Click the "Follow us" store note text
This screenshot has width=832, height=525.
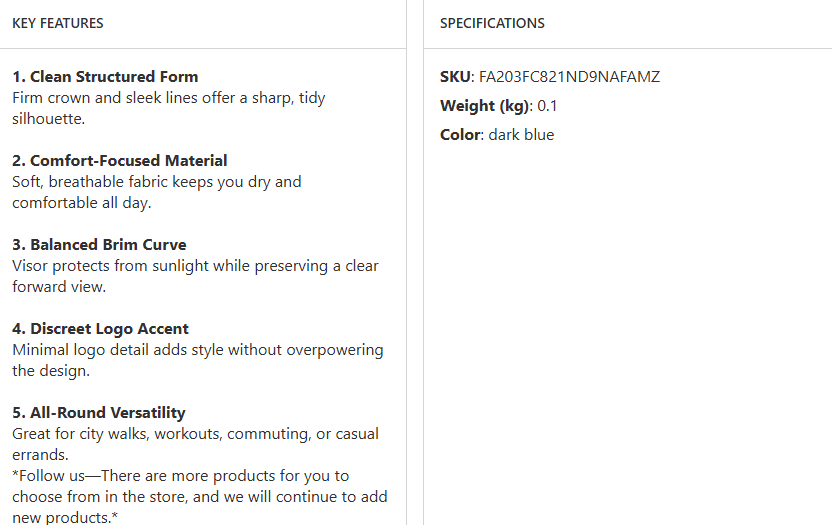pyautogui.click(x=180, y=476)
